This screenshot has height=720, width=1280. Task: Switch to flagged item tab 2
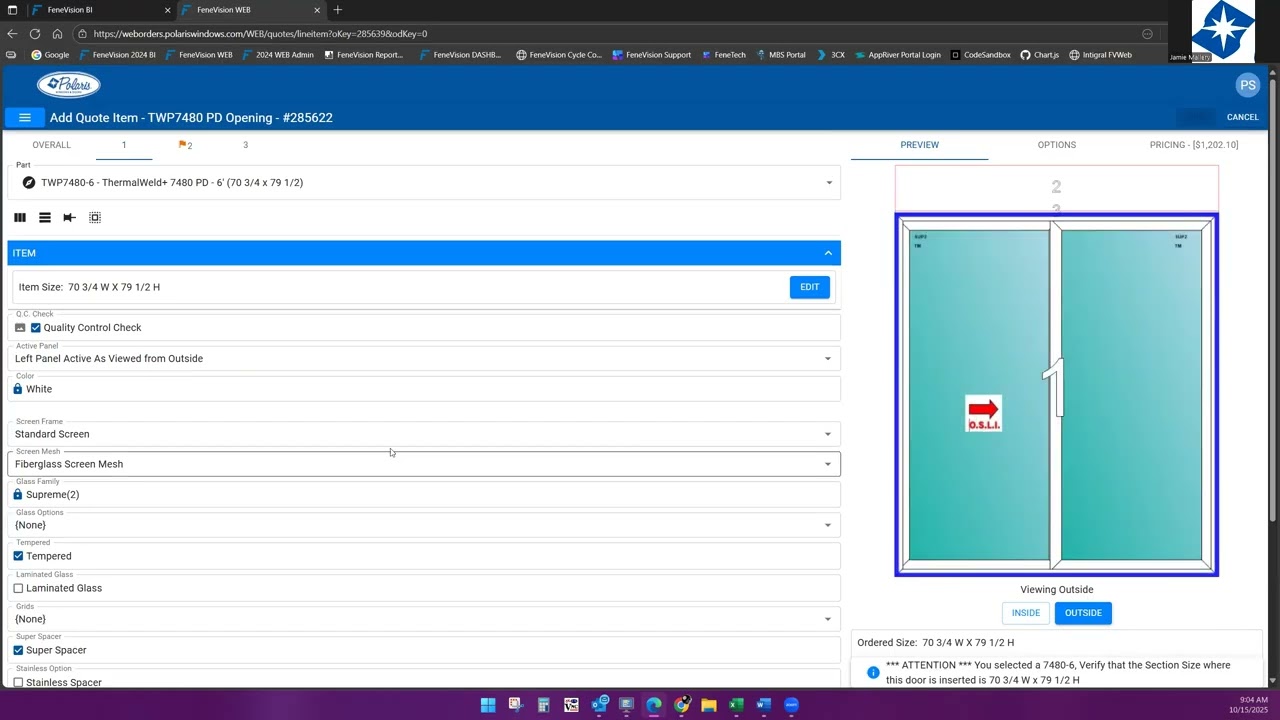click(185, 145)
